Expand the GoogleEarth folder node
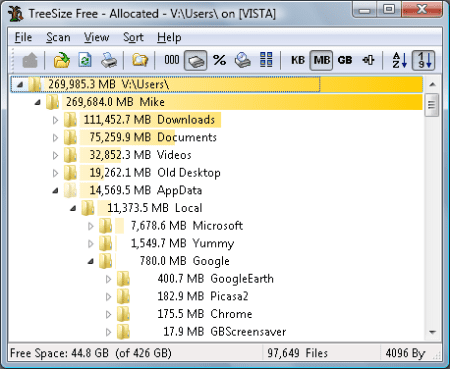 (108, 279)
